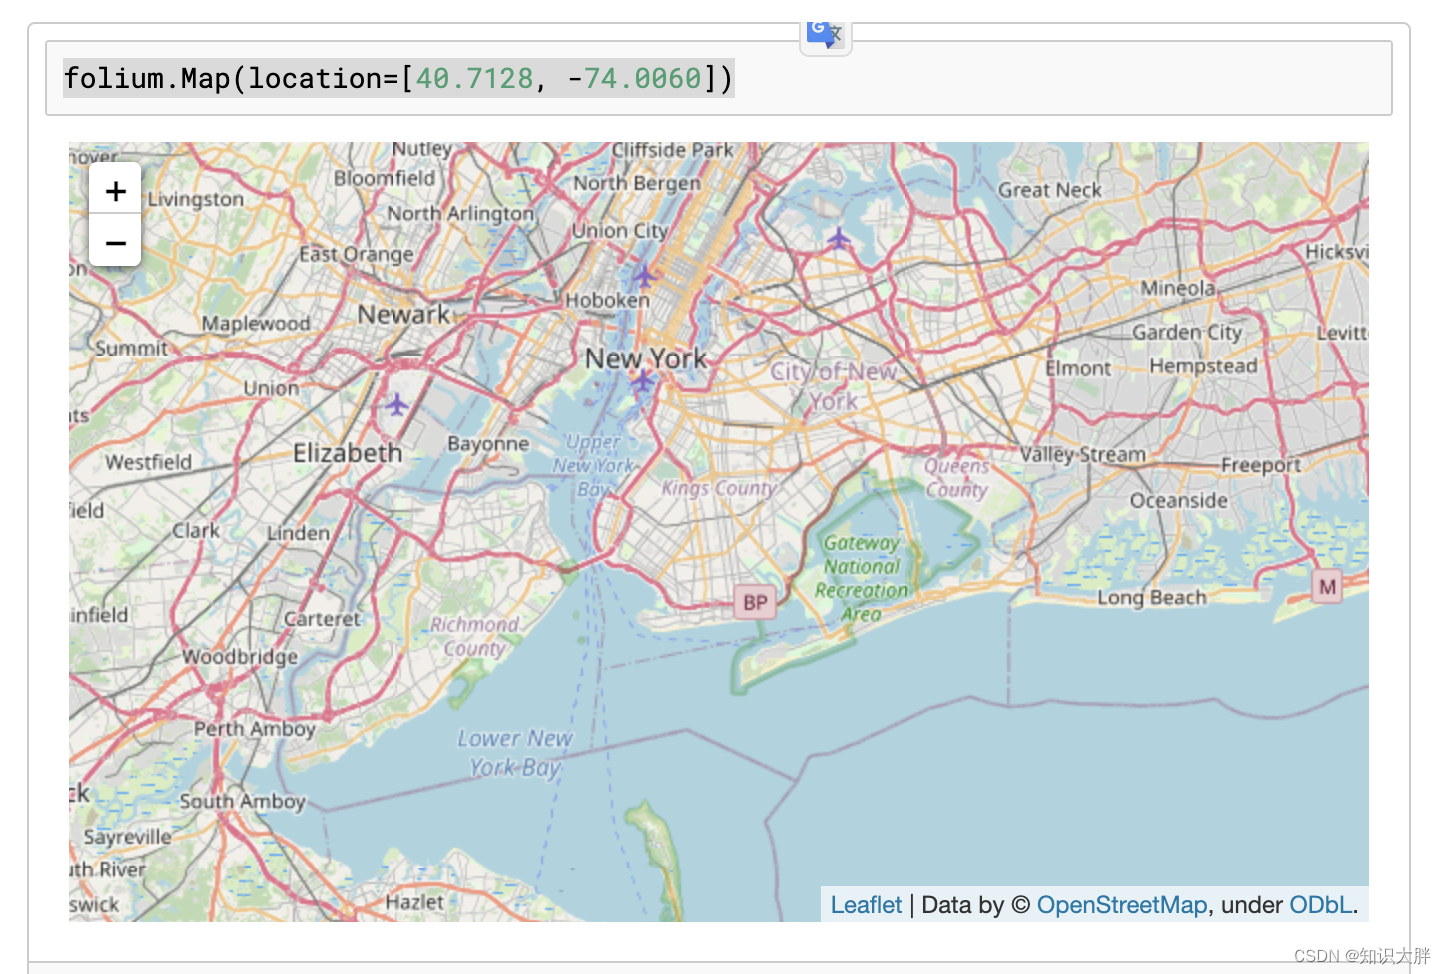Click the Richmond County label

click(x=475, y=636)
